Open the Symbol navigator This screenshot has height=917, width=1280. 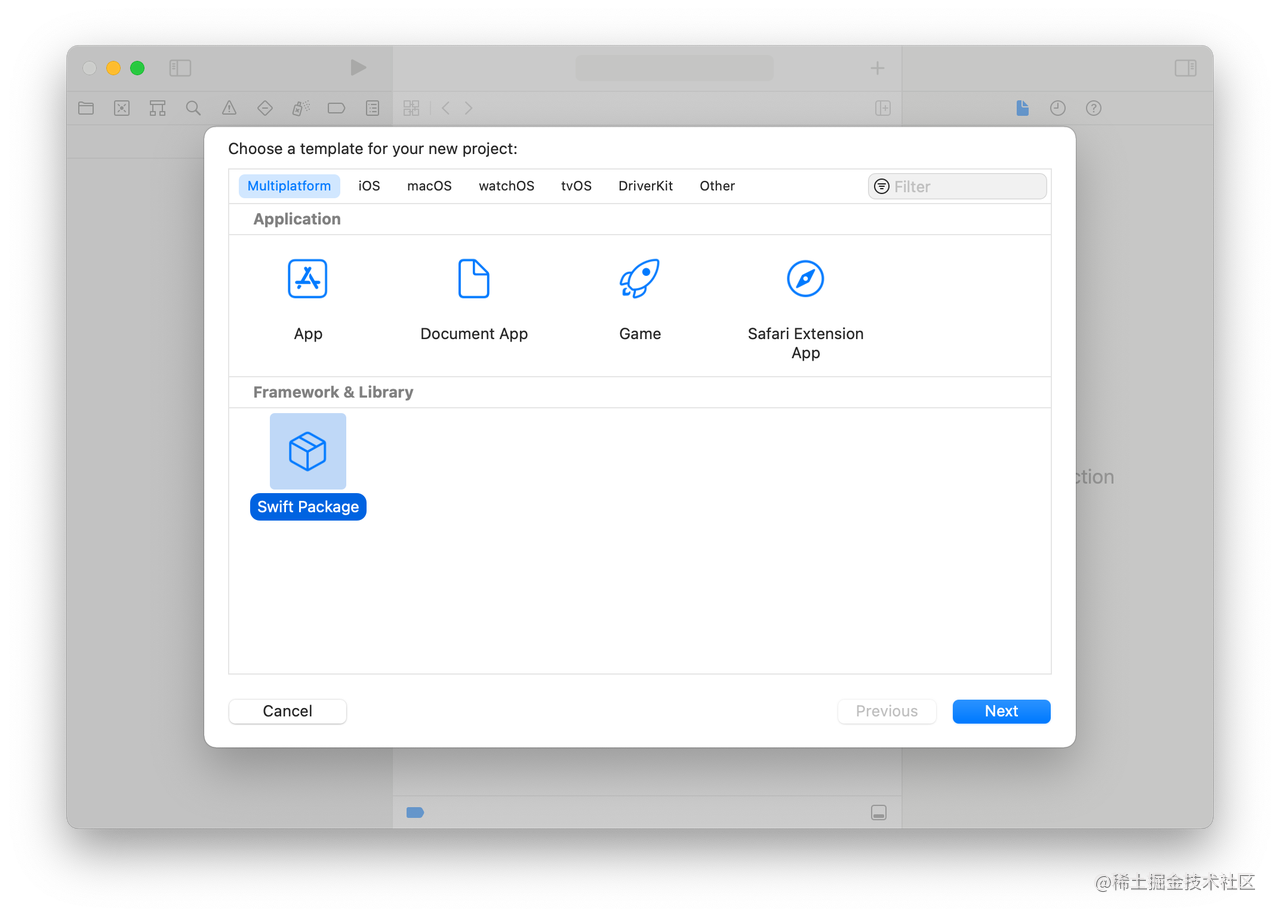157,108
